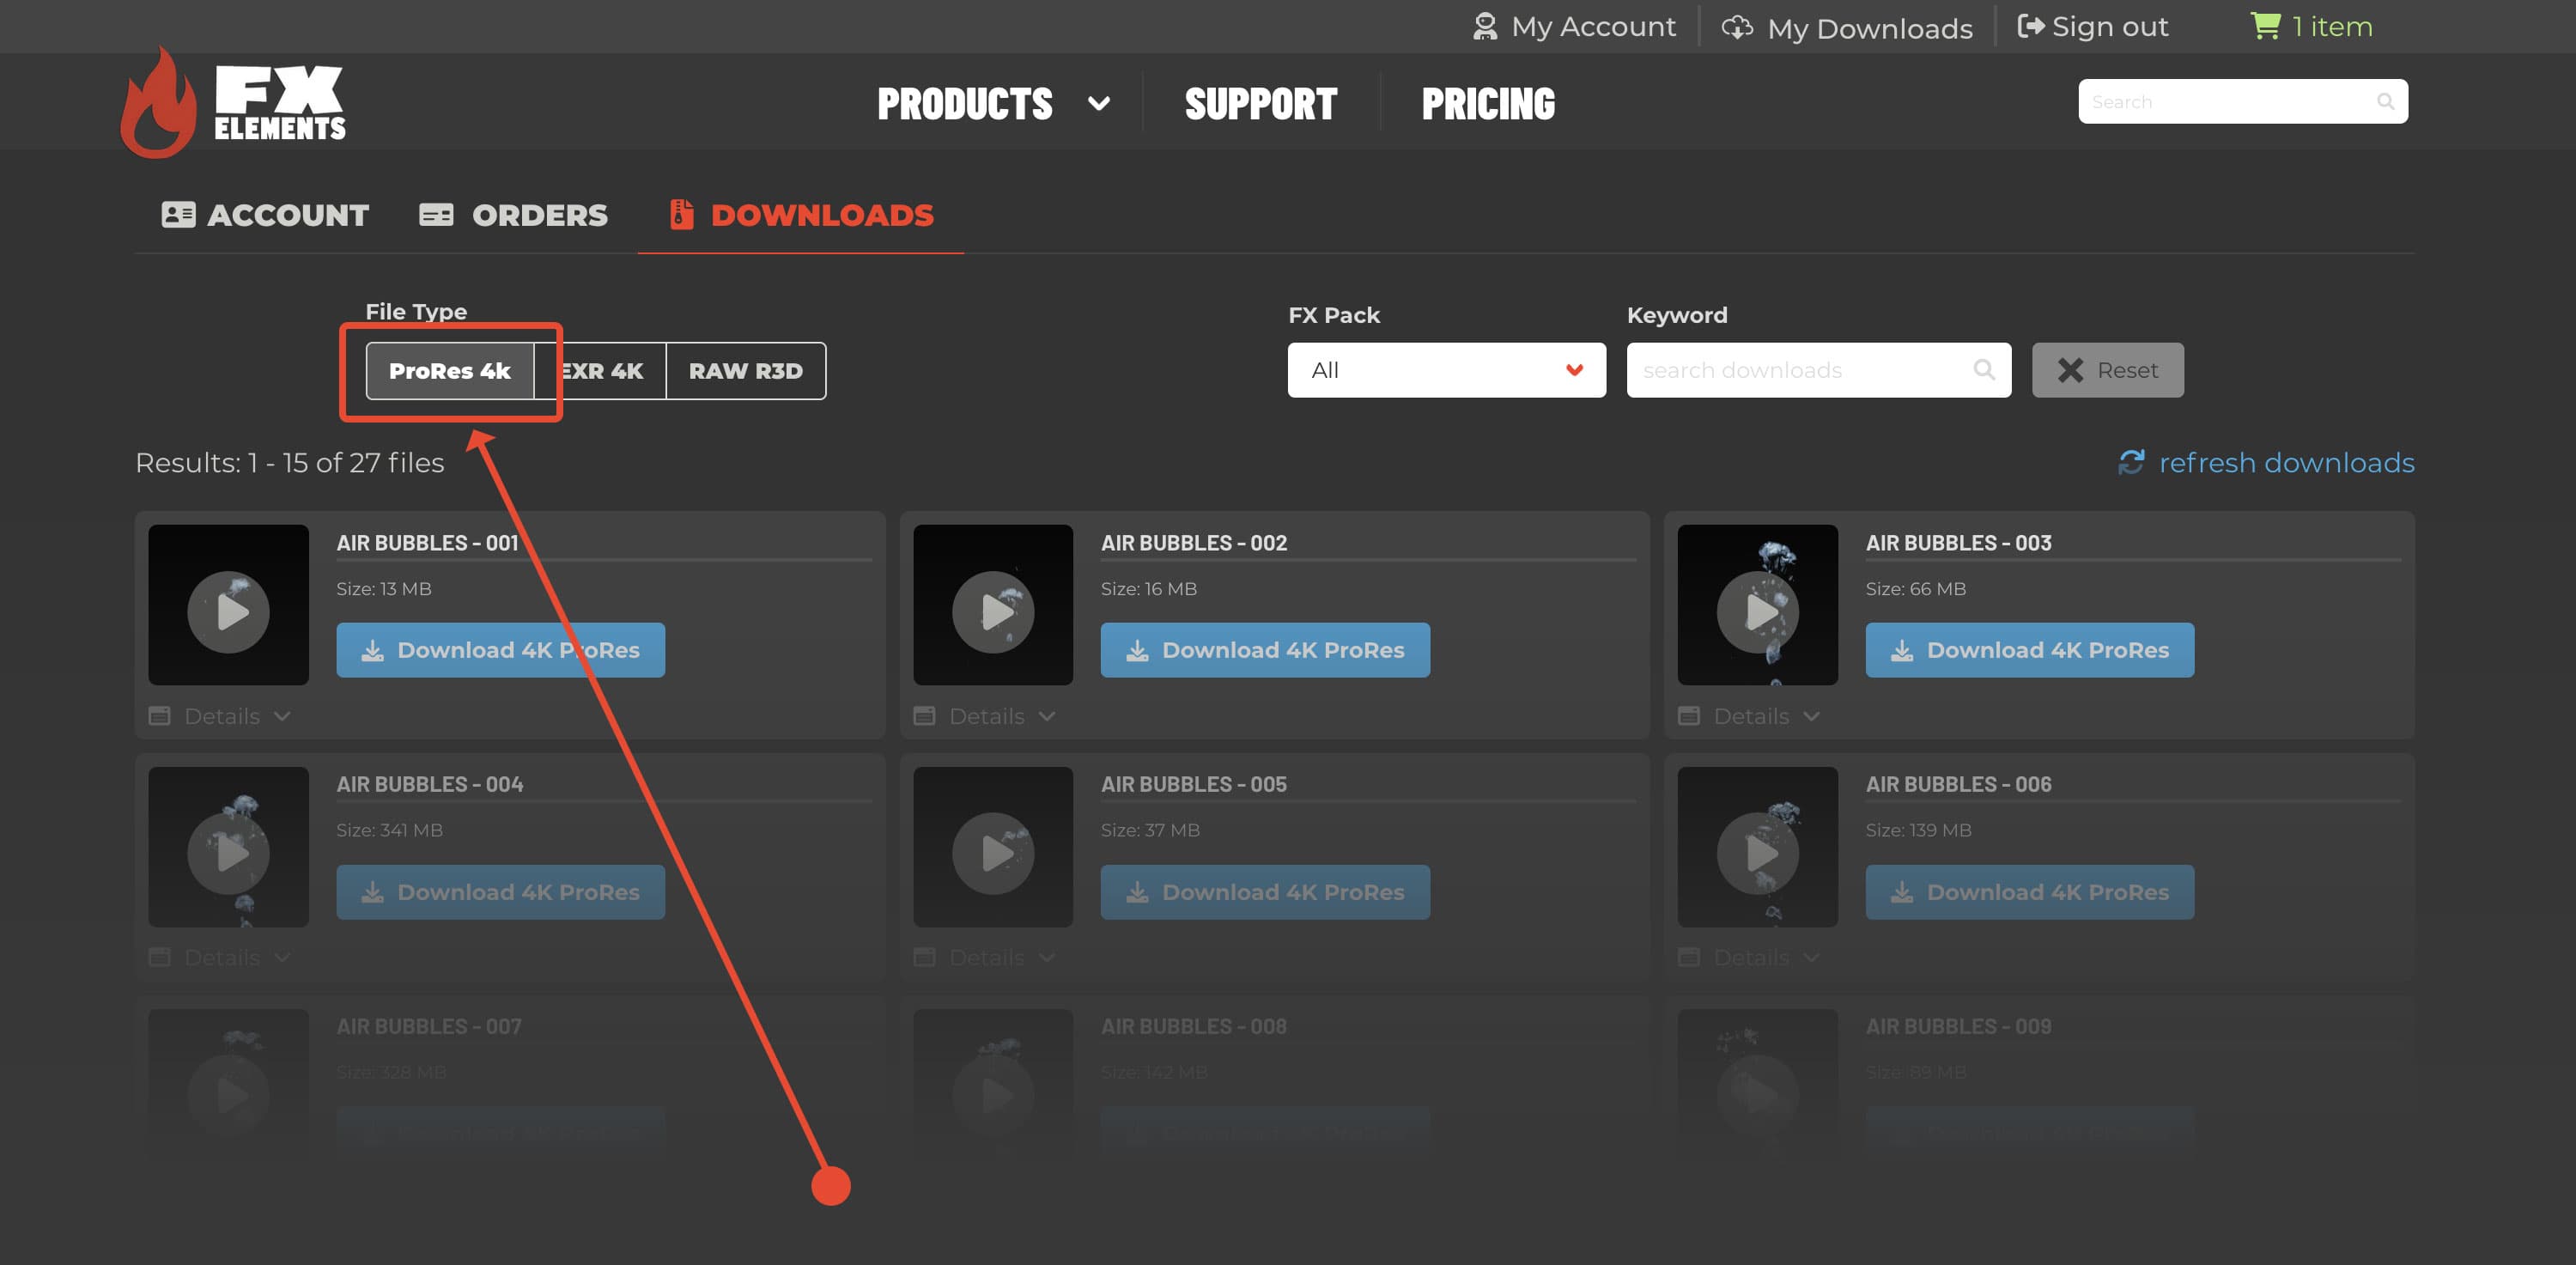Play the AIR BUBBLES - 001 preview
The image size is (2576, 1265).
[228, 611]
